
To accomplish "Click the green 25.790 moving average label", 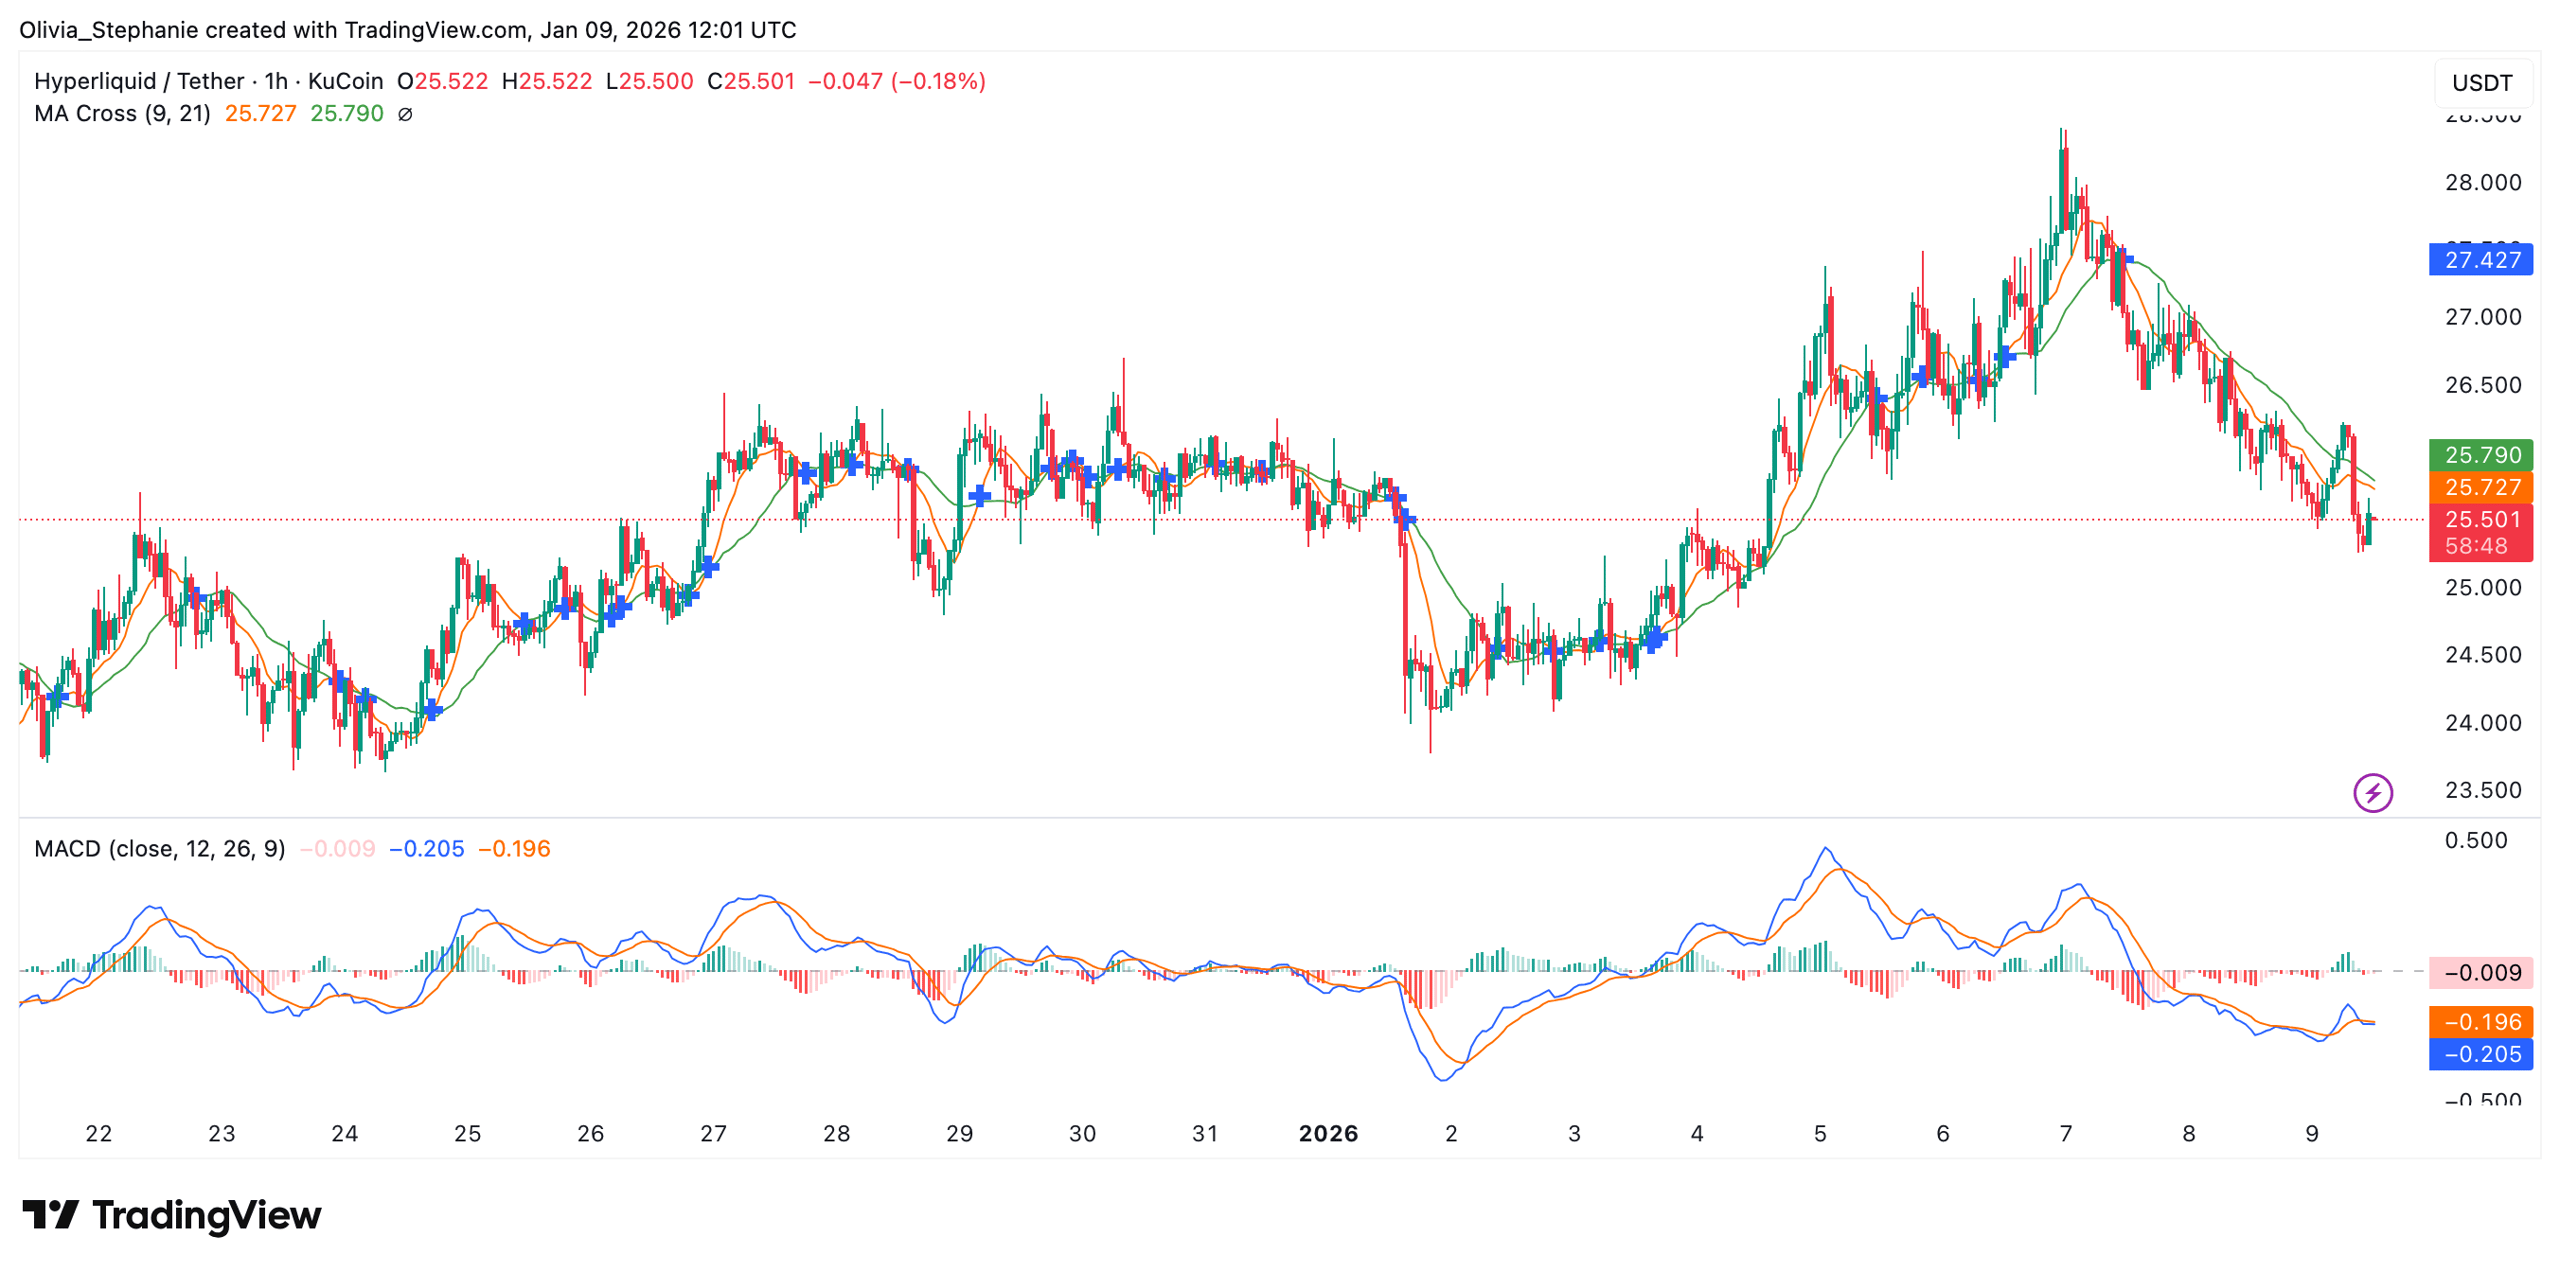I will pos(2479,455).
